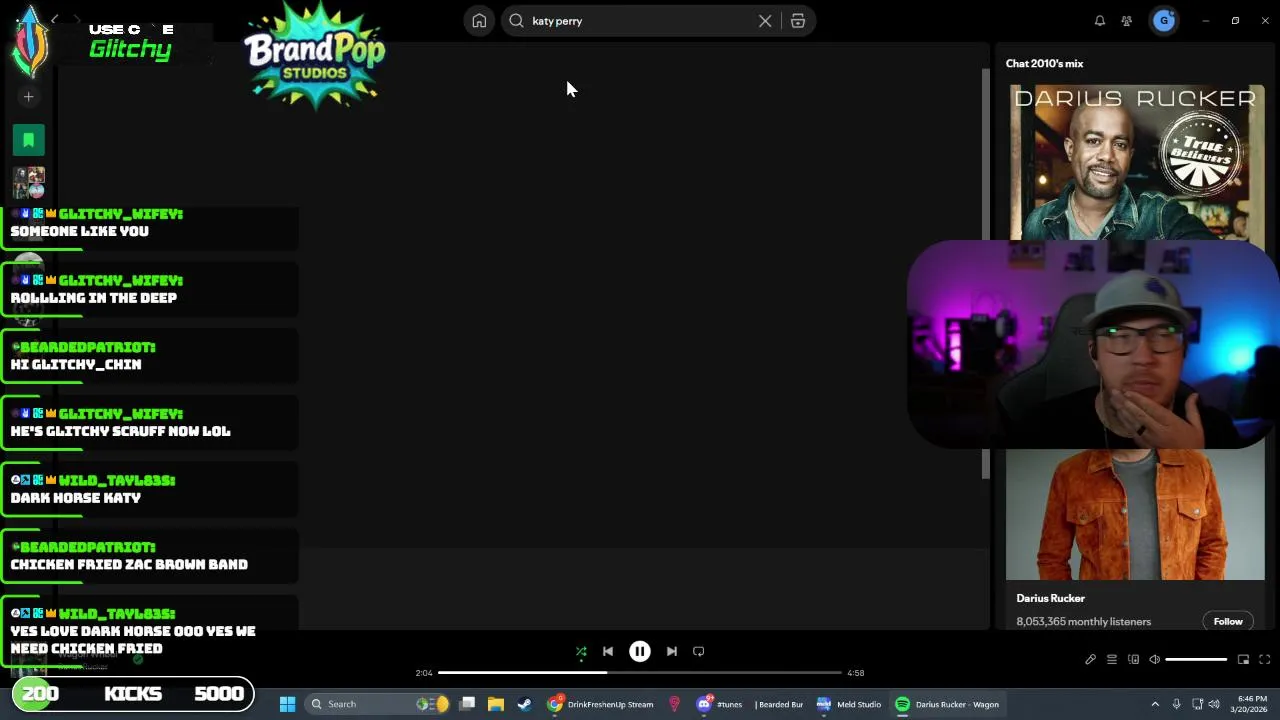Open the Friend Activity icon

[x=1127, y=21]
